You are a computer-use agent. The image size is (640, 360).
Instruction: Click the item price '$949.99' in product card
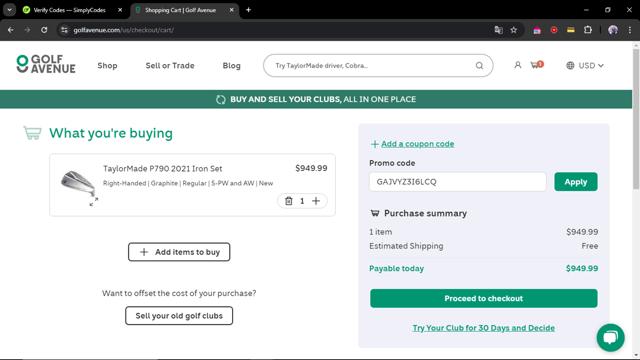(311, 168)
